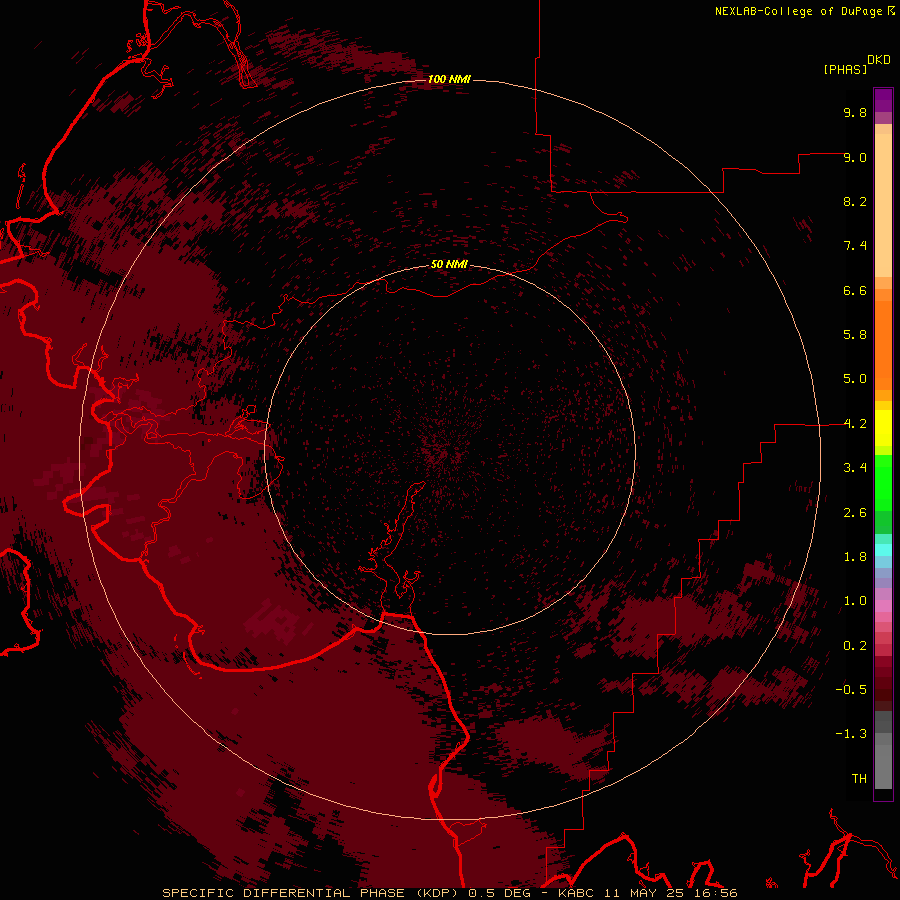Screen dimensions: 900x900
Task: Click the [PHAS] label above the legend
Action: [845, 70]
